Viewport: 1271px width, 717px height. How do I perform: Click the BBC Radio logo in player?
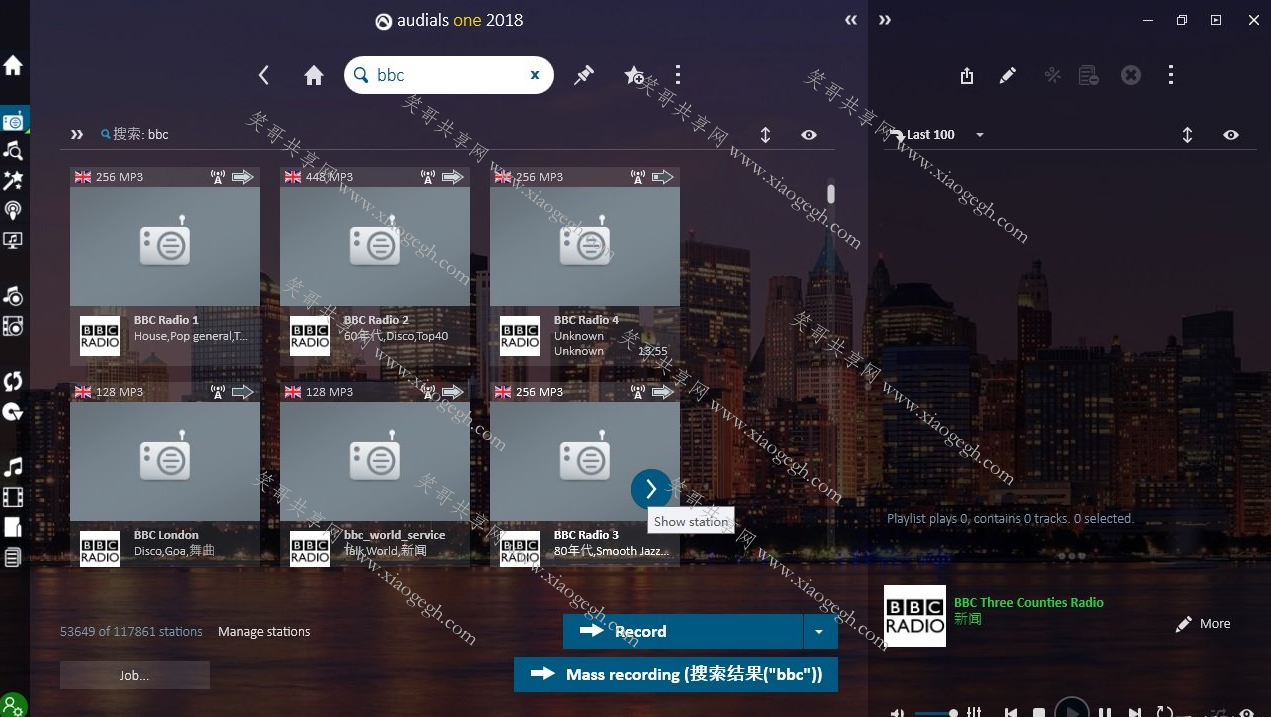pos(915,616)
